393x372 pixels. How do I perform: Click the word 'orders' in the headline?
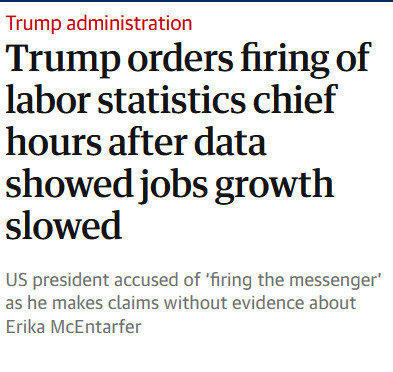point(180,59)
